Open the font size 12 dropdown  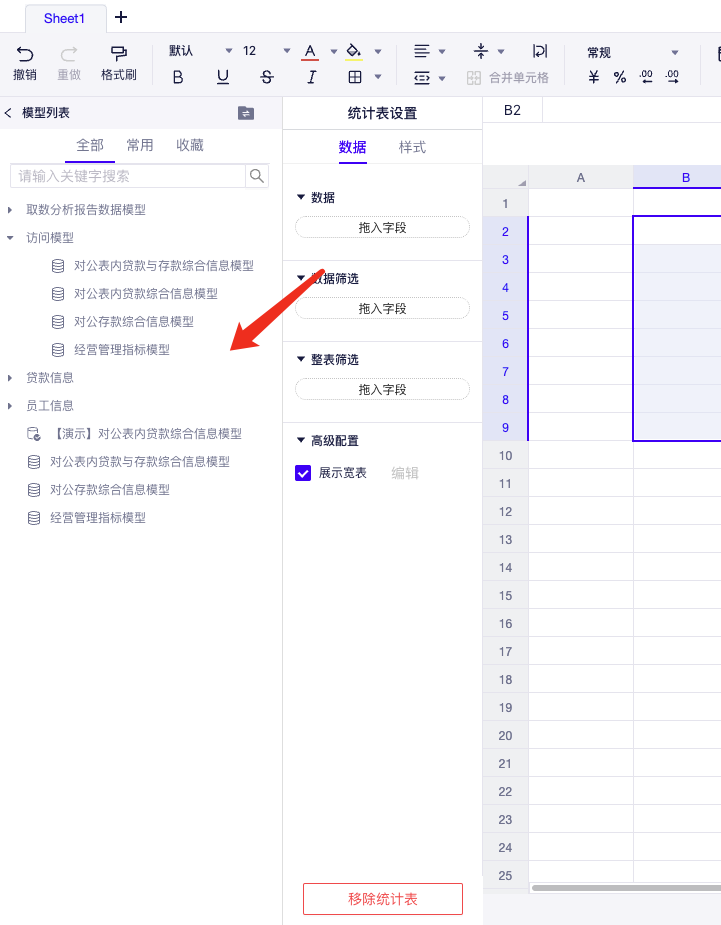point(287,51)
